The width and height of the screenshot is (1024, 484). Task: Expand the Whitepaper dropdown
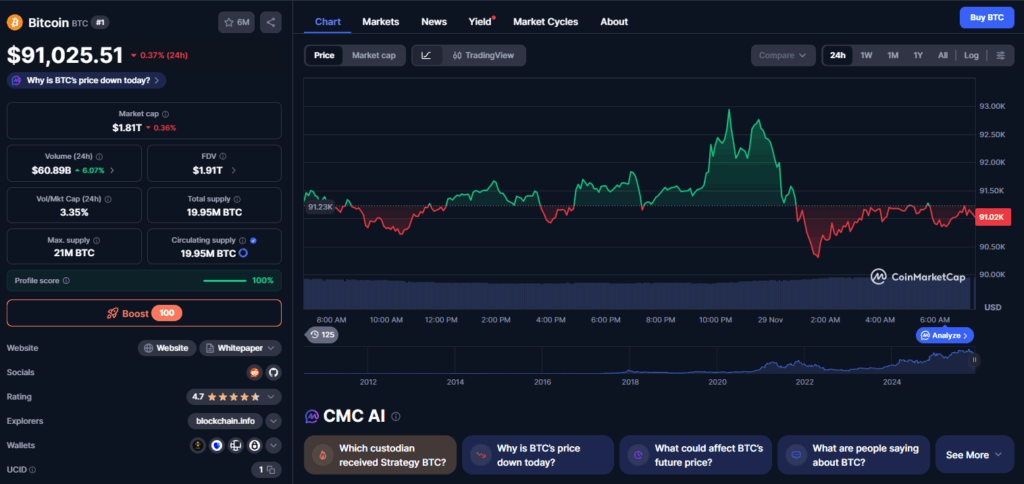240,348
